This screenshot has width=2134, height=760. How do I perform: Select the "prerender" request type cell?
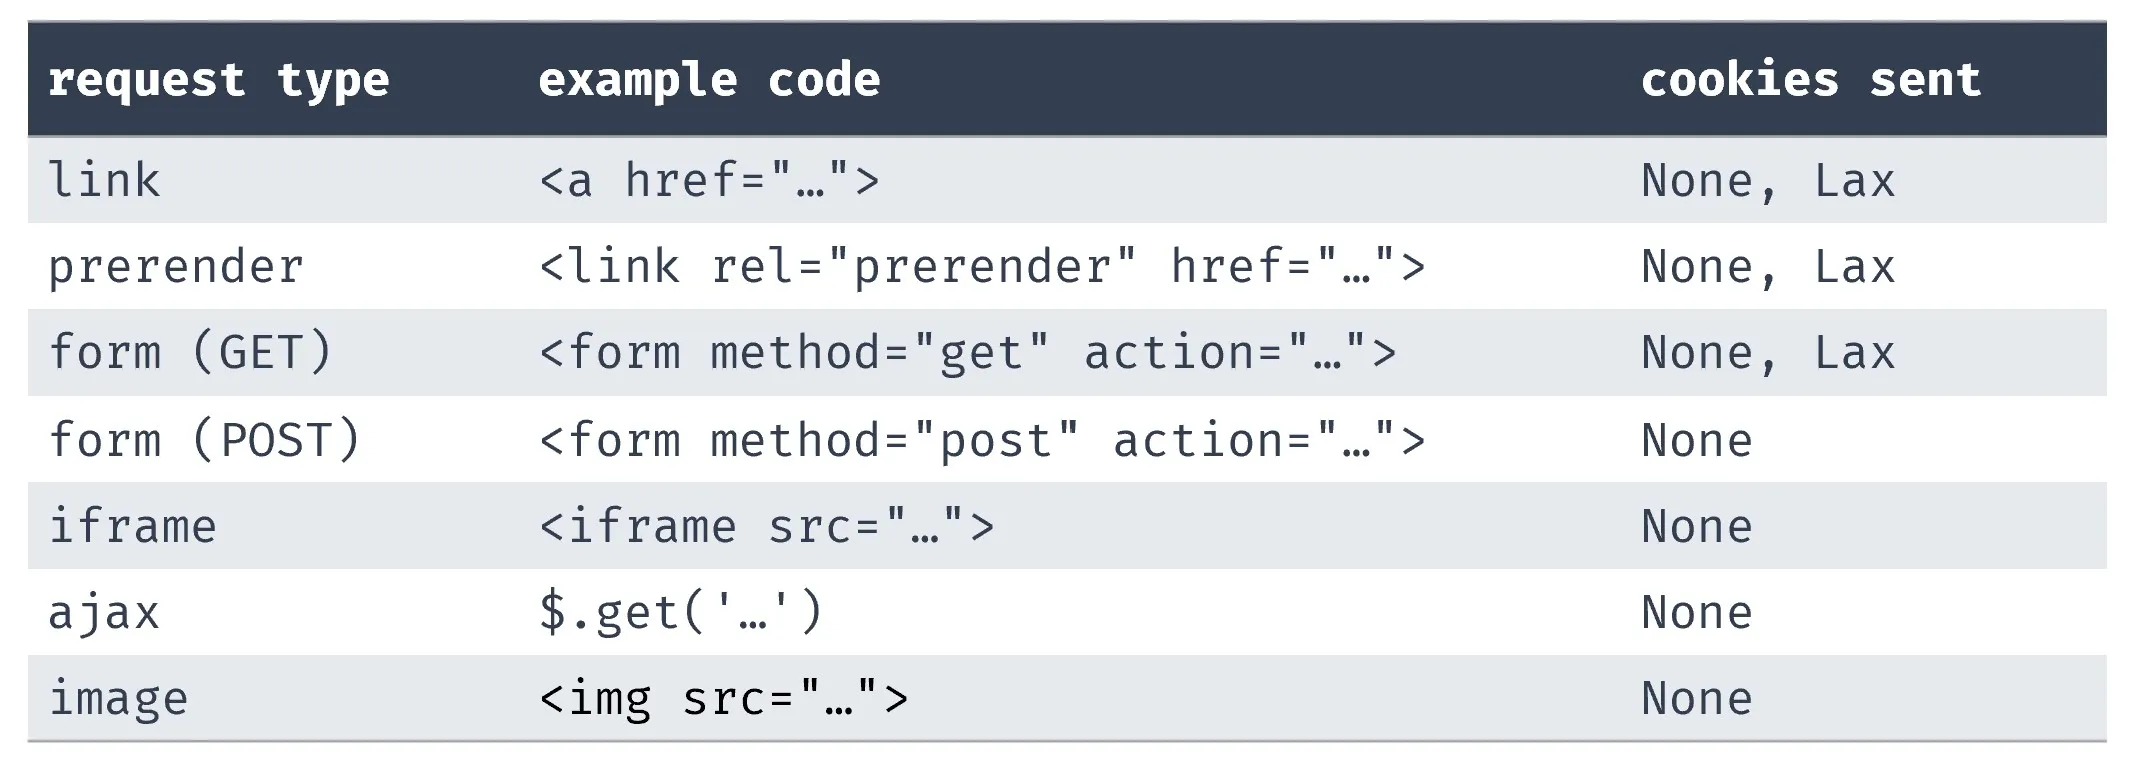176,267
